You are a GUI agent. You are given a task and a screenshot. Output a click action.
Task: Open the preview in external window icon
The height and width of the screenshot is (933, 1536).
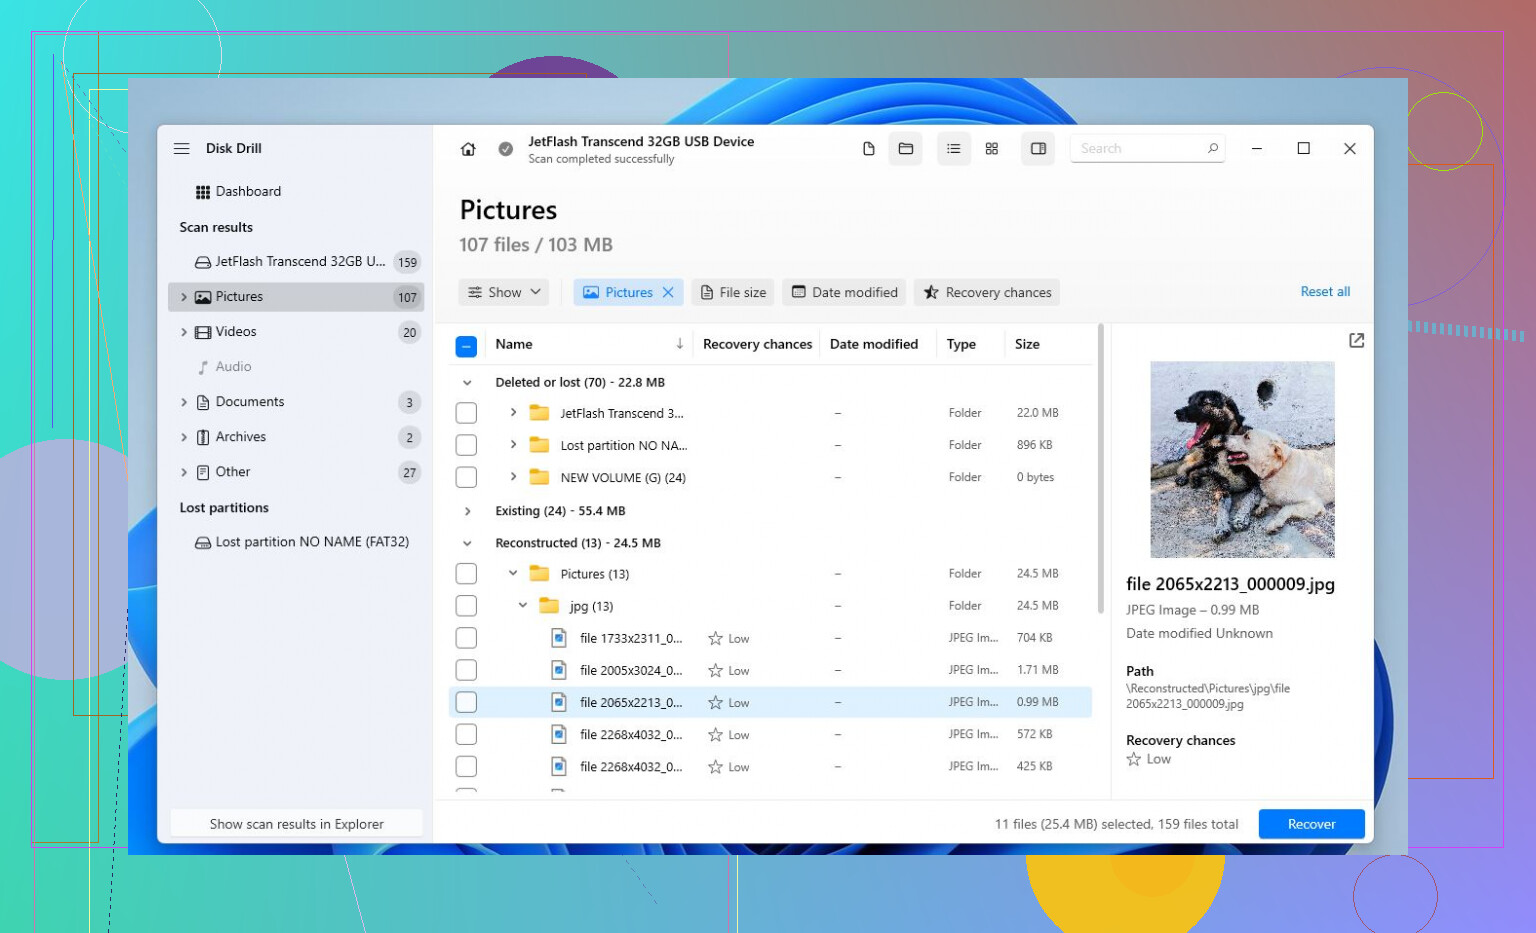(1356, 341)
